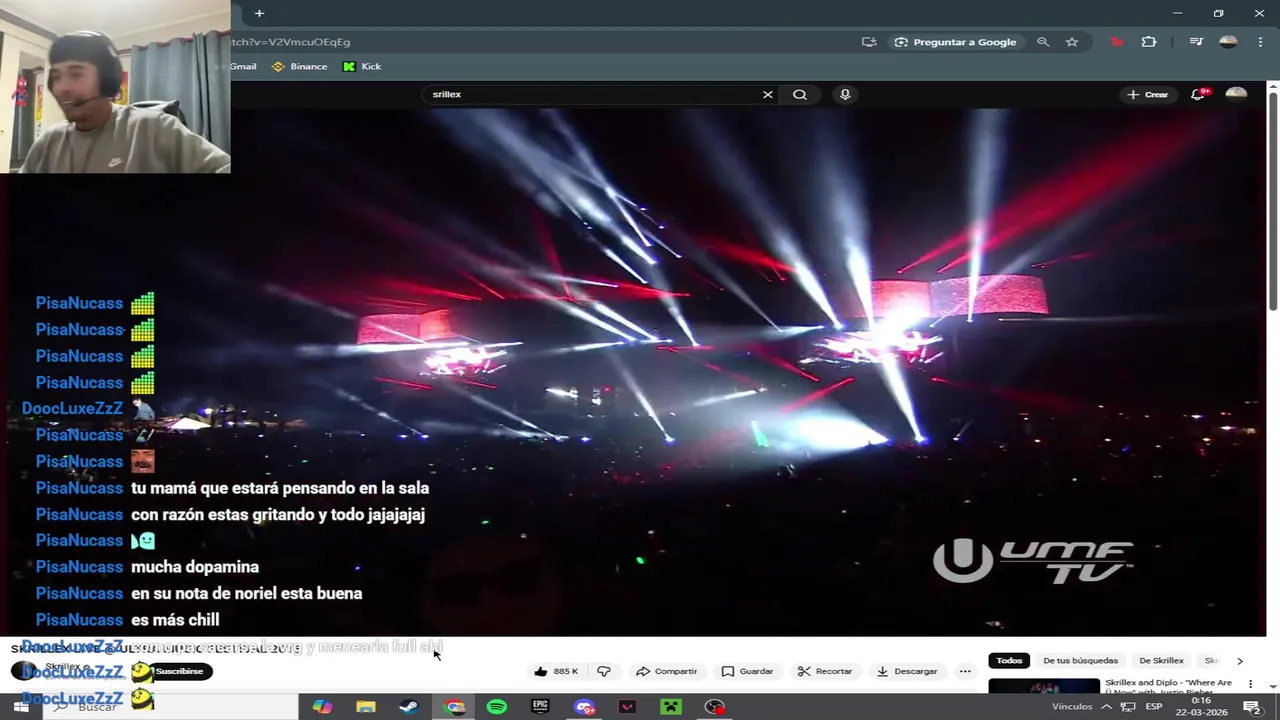
Task: Click the Recortar button
Action: click(x=824, y=671)
